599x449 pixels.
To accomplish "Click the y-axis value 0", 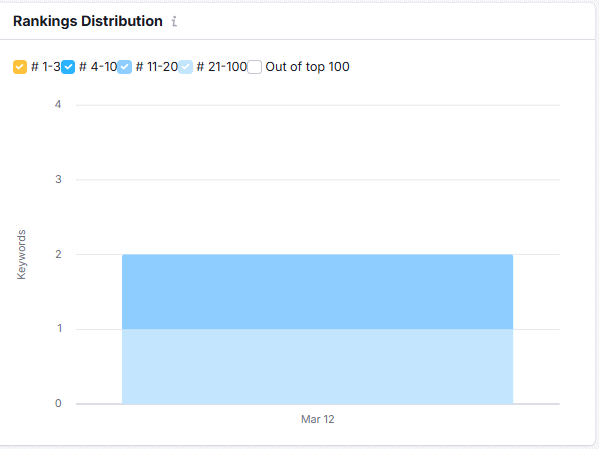I will [58, 403].
